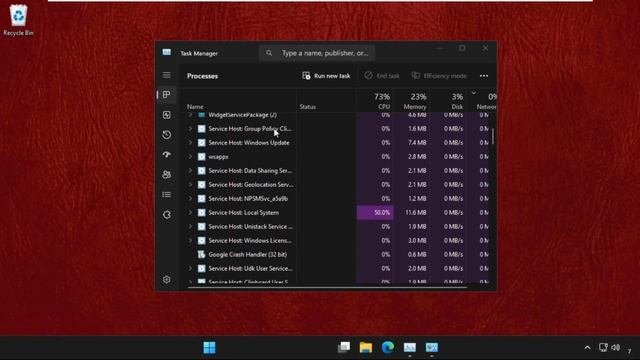
Task: Open the Details sidebar icon
Action: pyautogui.click(x=167, y=195)
